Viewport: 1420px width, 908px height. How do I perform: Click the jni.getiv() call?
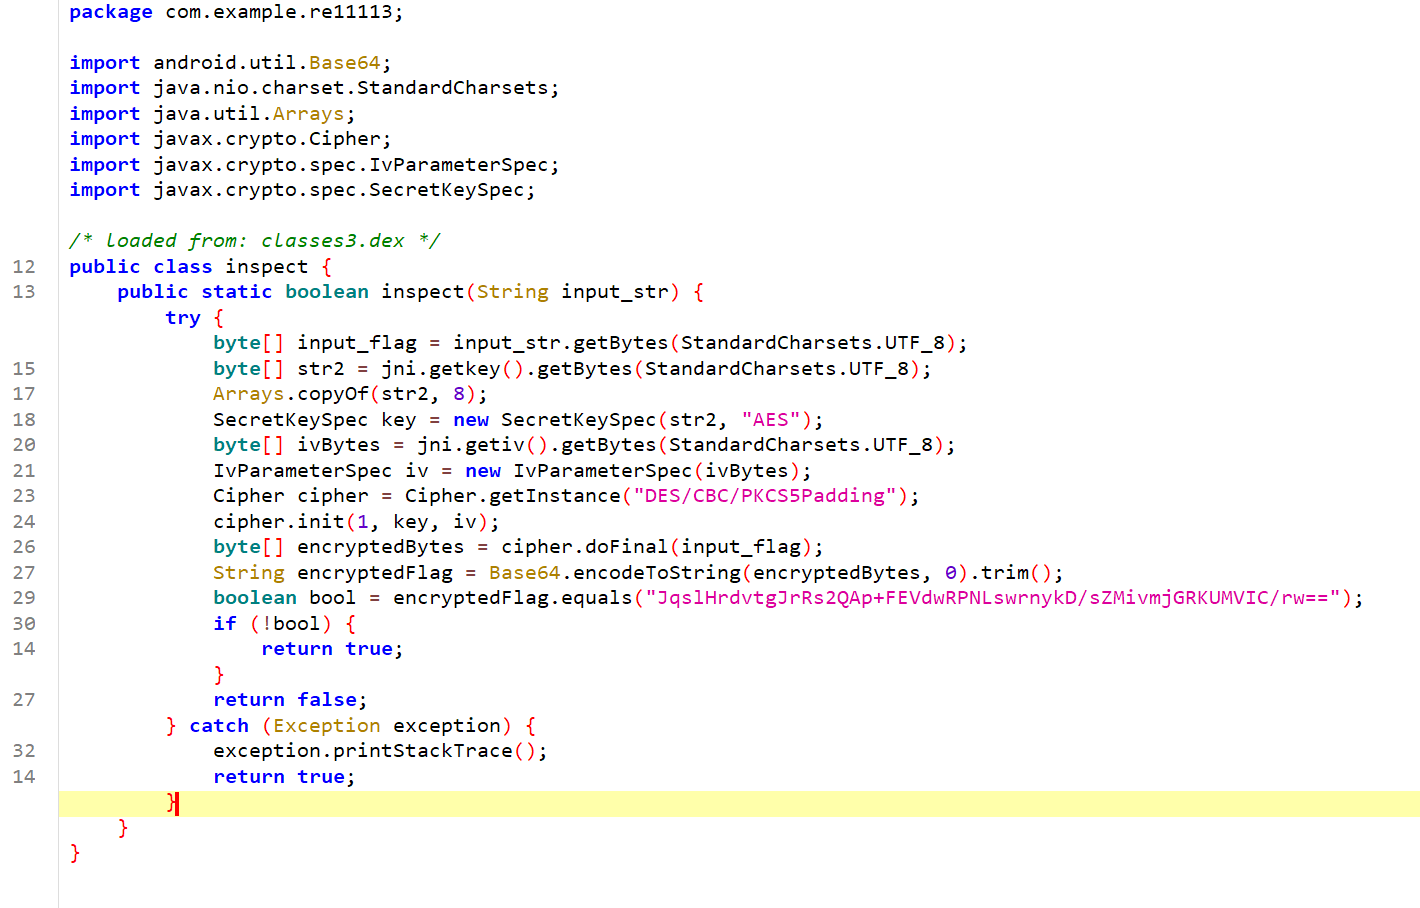(x=483, y=445)
